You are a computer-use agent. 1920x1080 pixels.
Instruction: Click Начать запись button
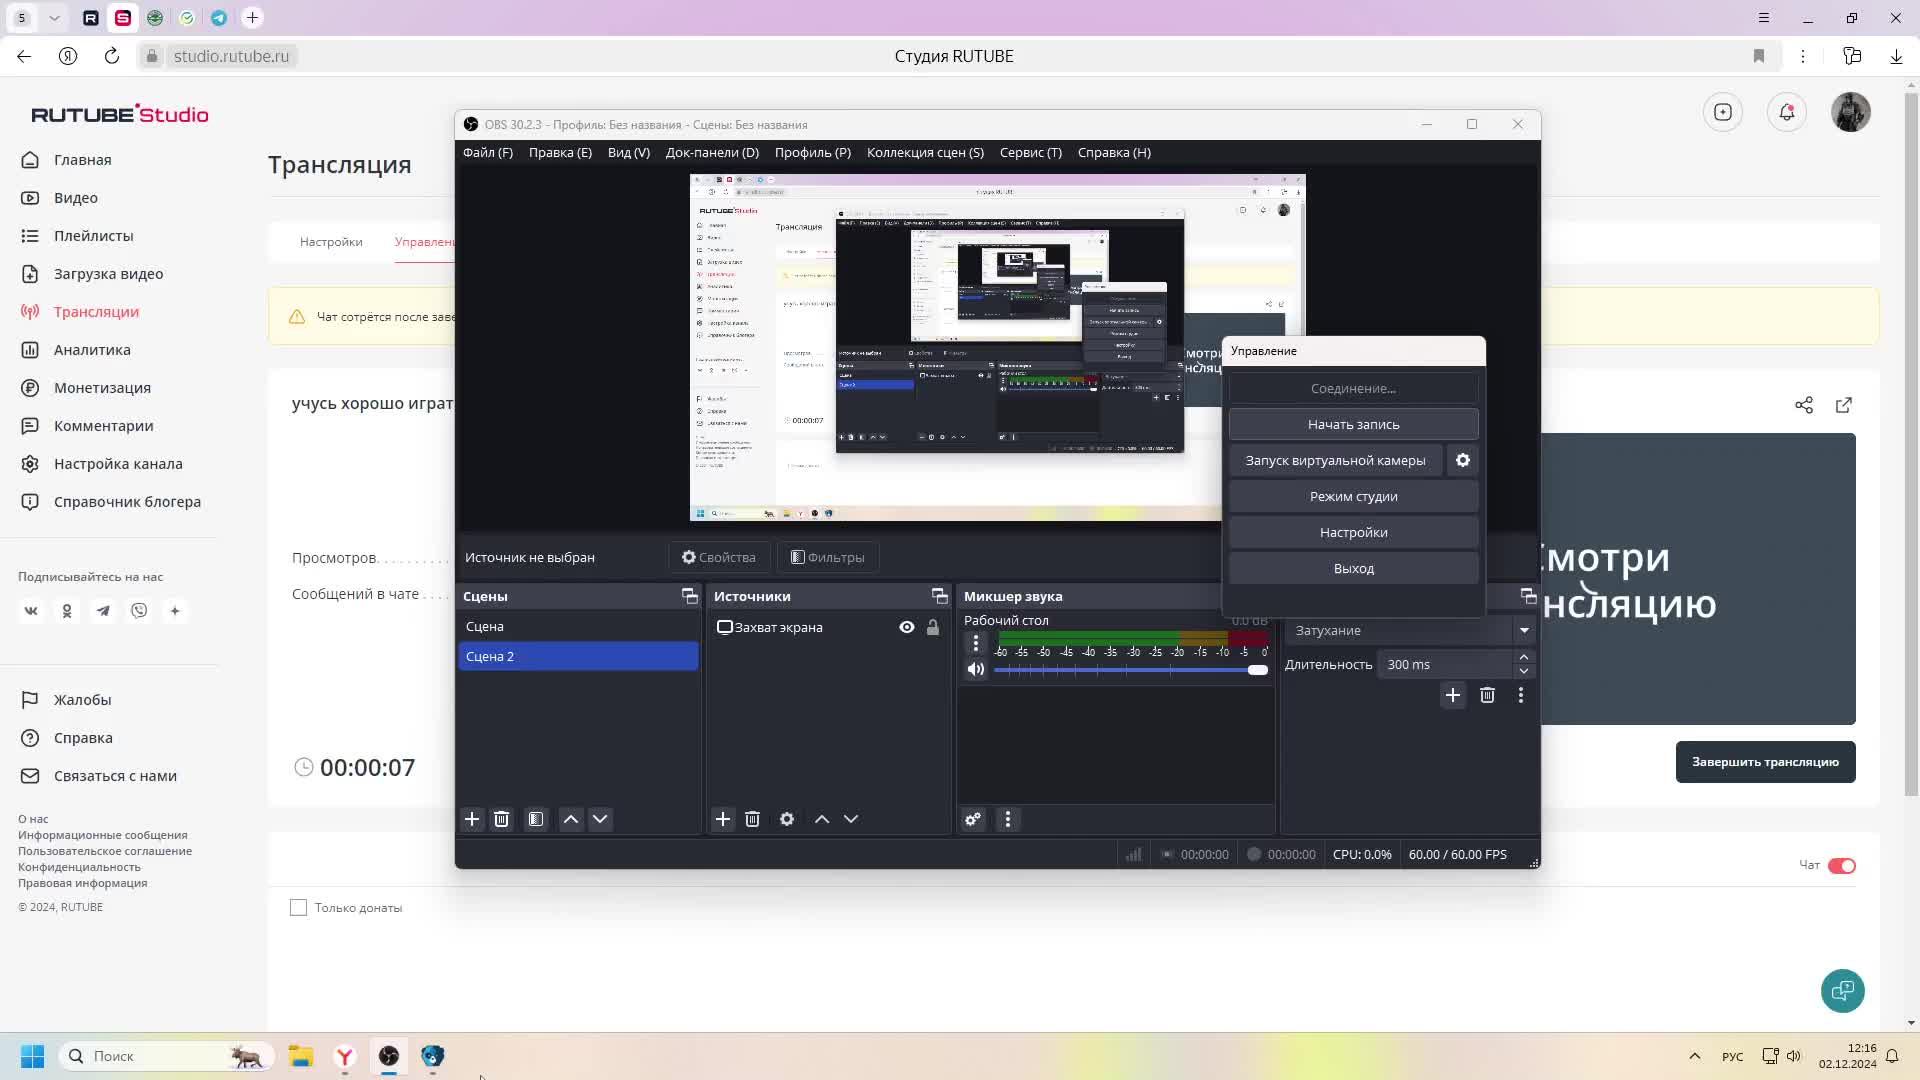pyautogui.click(x=1354, y=424)
